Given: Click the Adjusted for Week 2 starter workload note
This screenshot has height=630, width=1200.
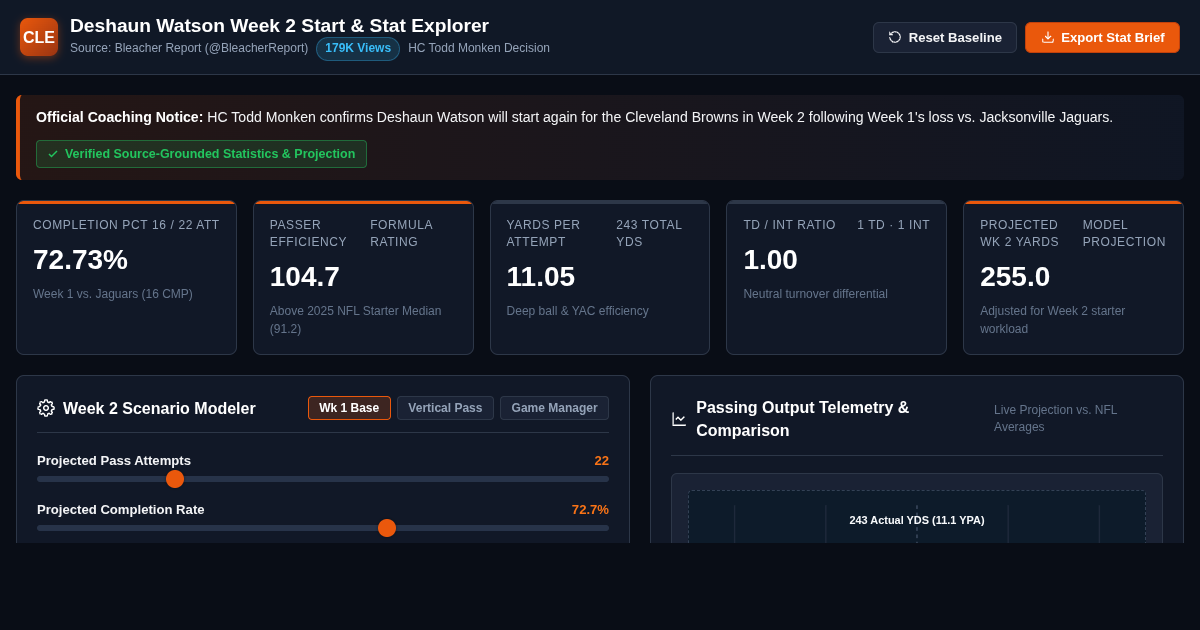Looking at the screenshot, I should click(1052, 320).
